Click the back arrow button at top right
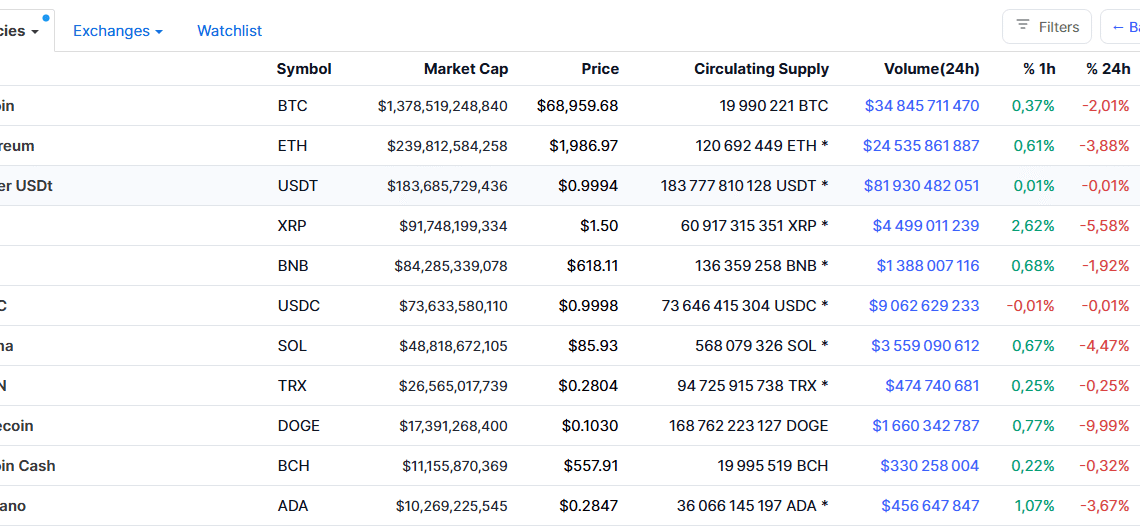Viewport: 1140px width, 527px height. click(1124, 27)
